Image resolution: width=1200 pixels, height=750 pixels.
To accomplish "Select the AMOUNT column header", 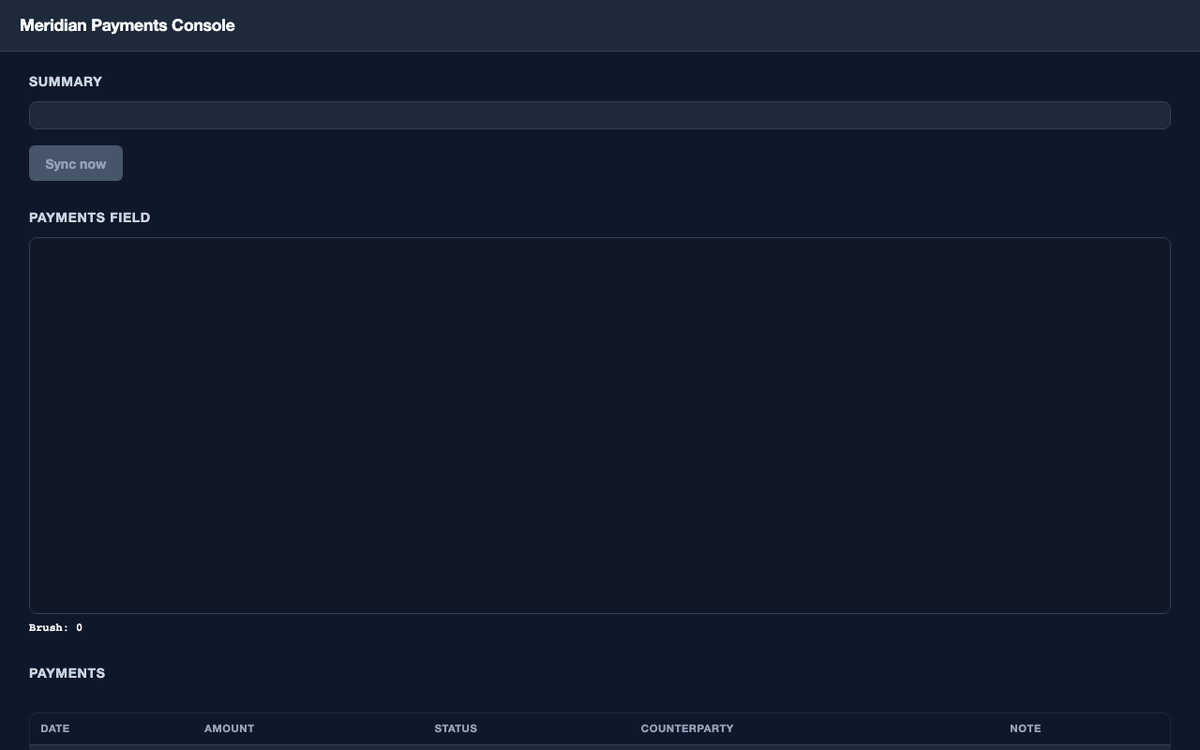I will 229,728.
